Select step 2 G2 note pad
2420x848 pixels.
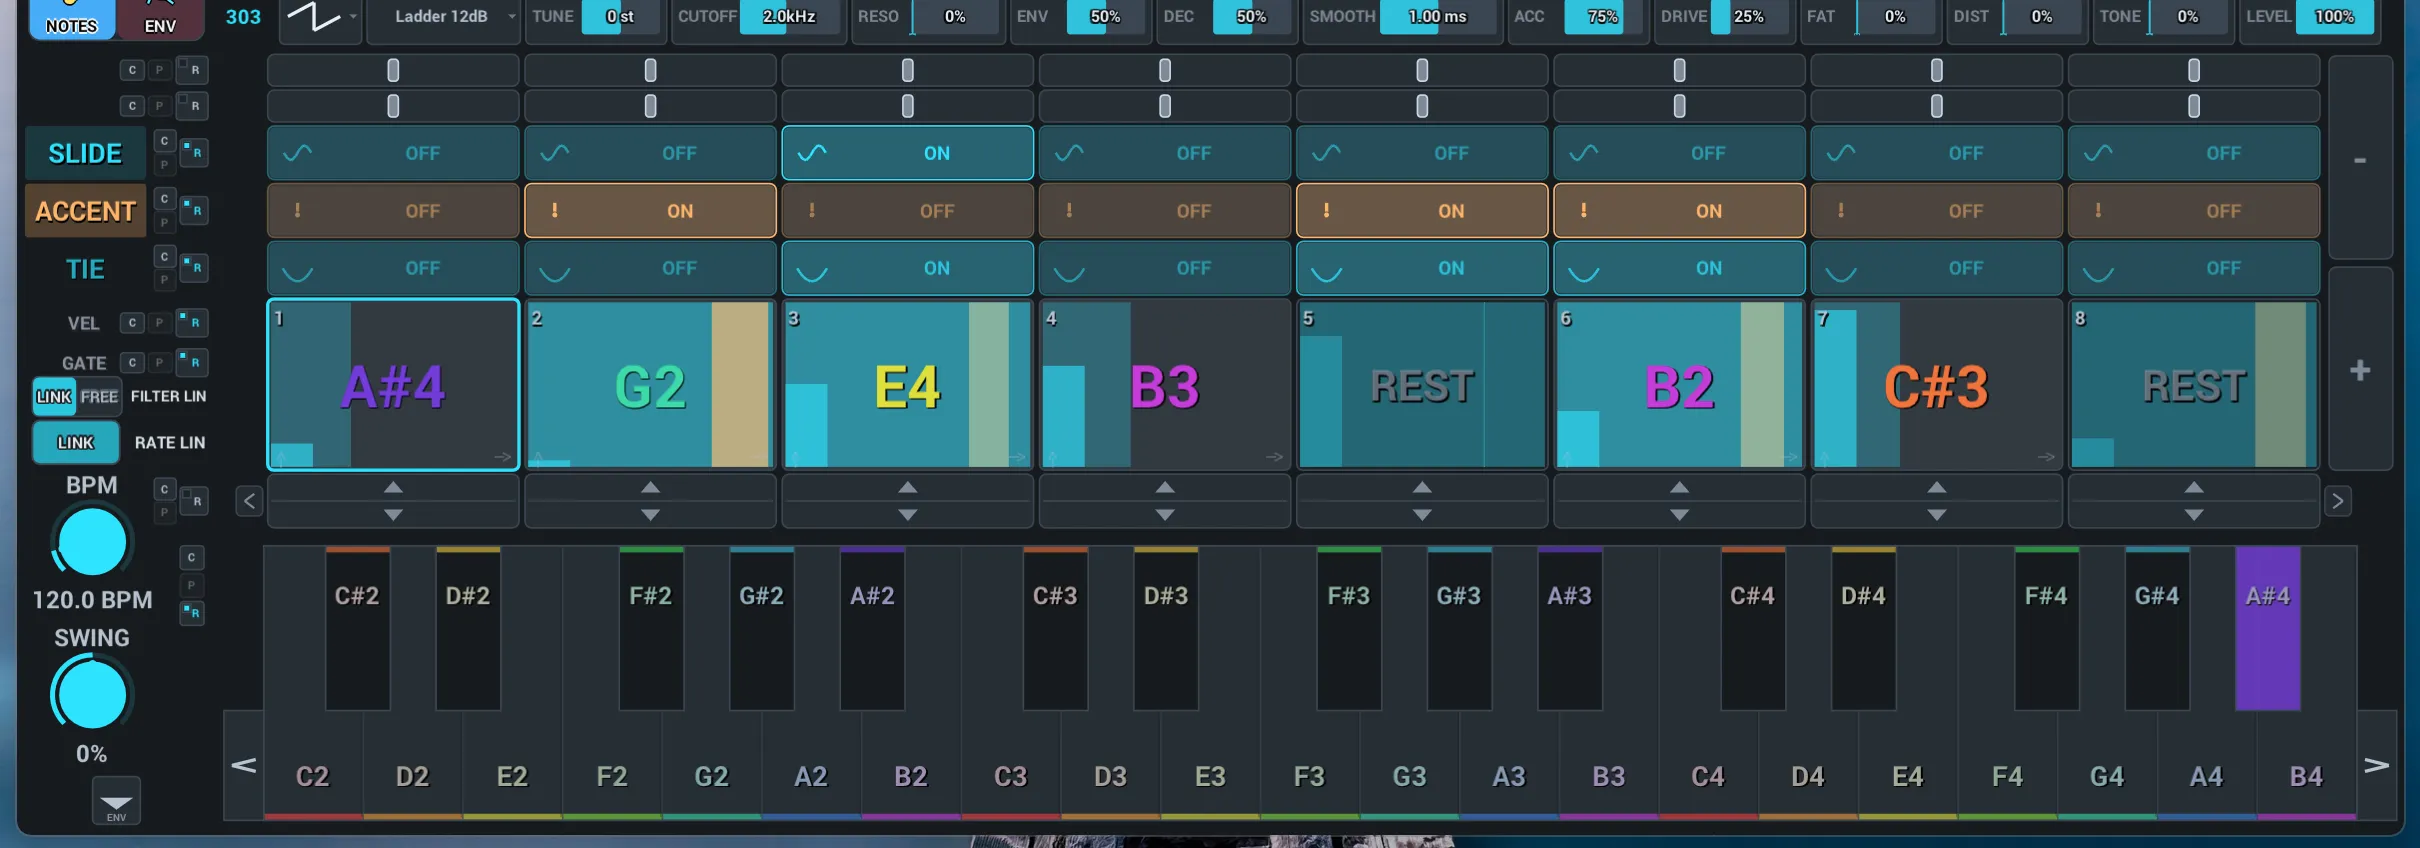[650, 385]
